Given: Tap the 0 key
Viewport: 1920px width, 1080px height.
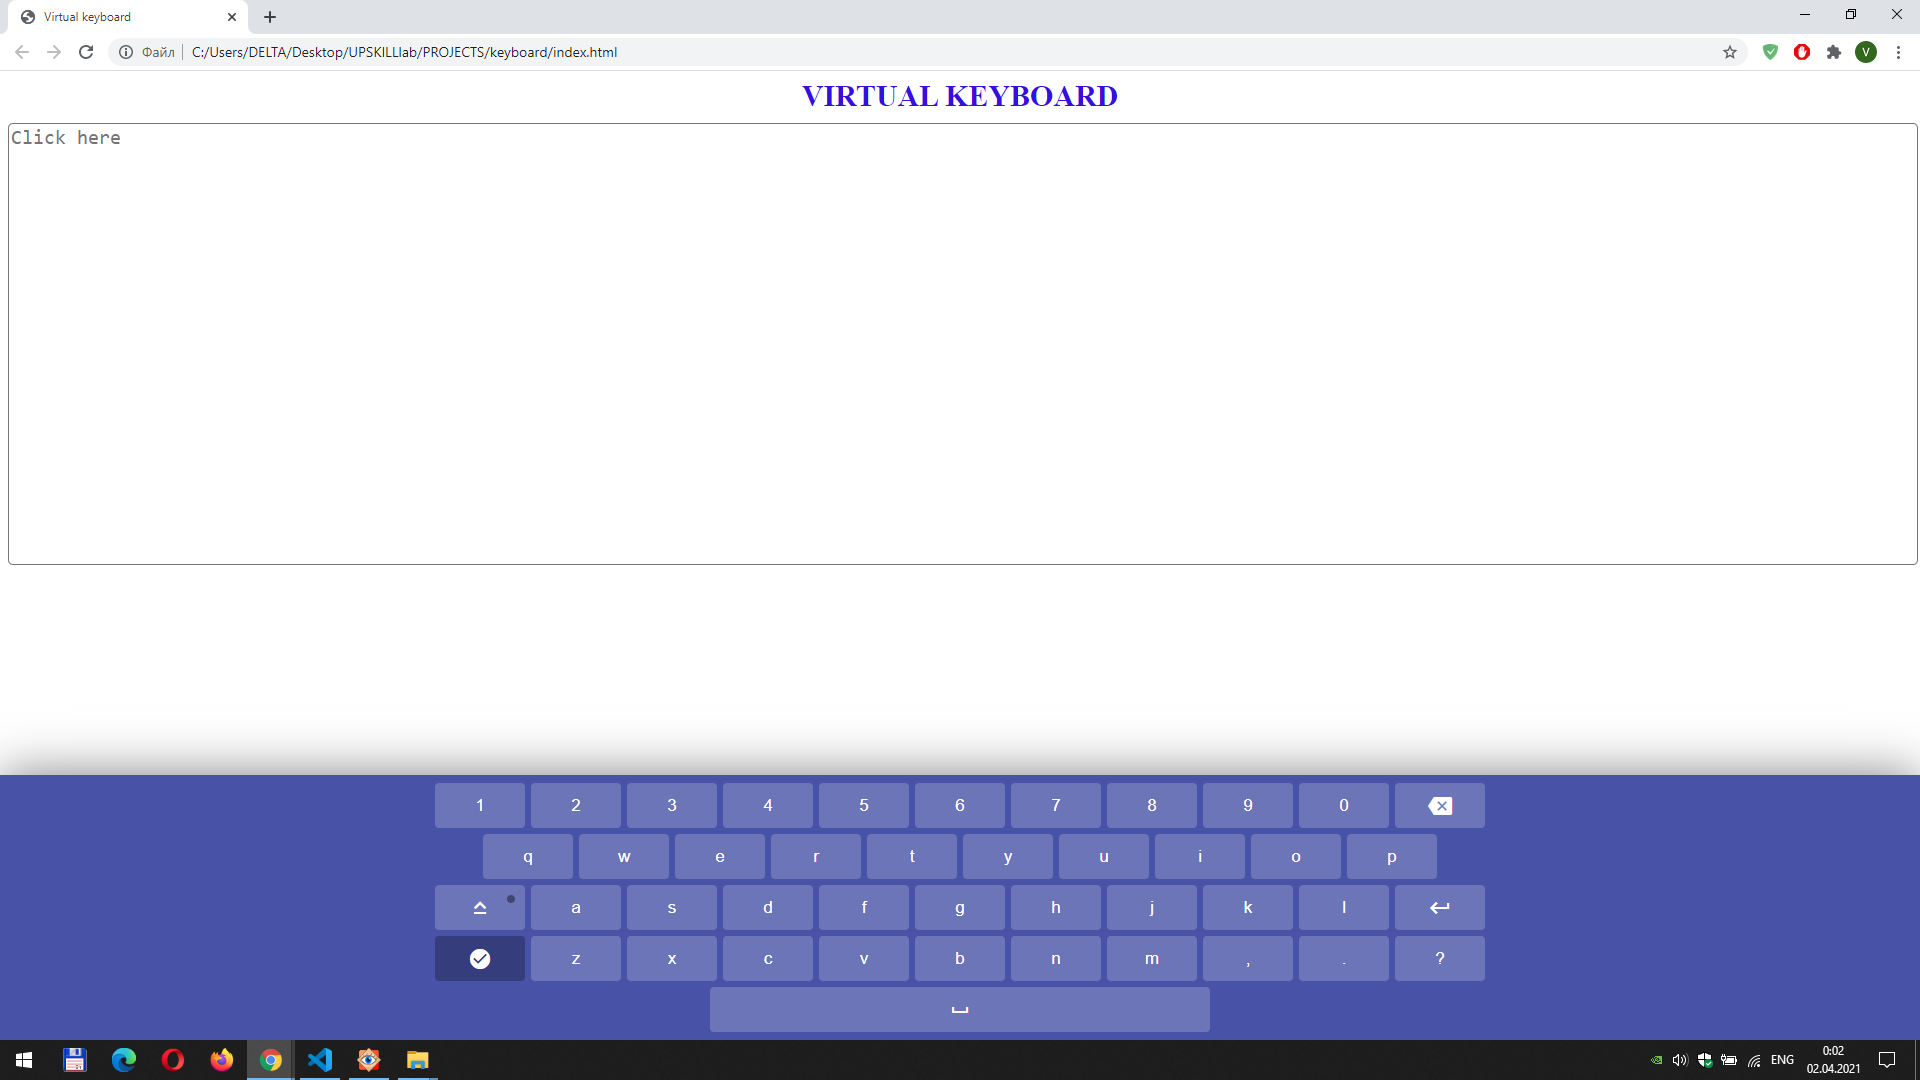Looking at the screenshot, I should (x=1344, y=805).
